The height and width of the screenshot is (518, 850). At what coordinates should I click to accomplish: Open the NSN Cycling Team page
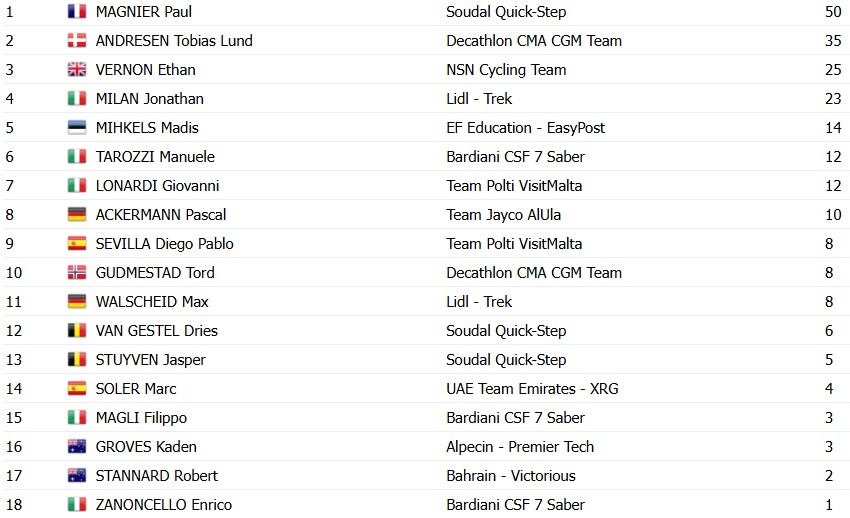click(506, 70)
